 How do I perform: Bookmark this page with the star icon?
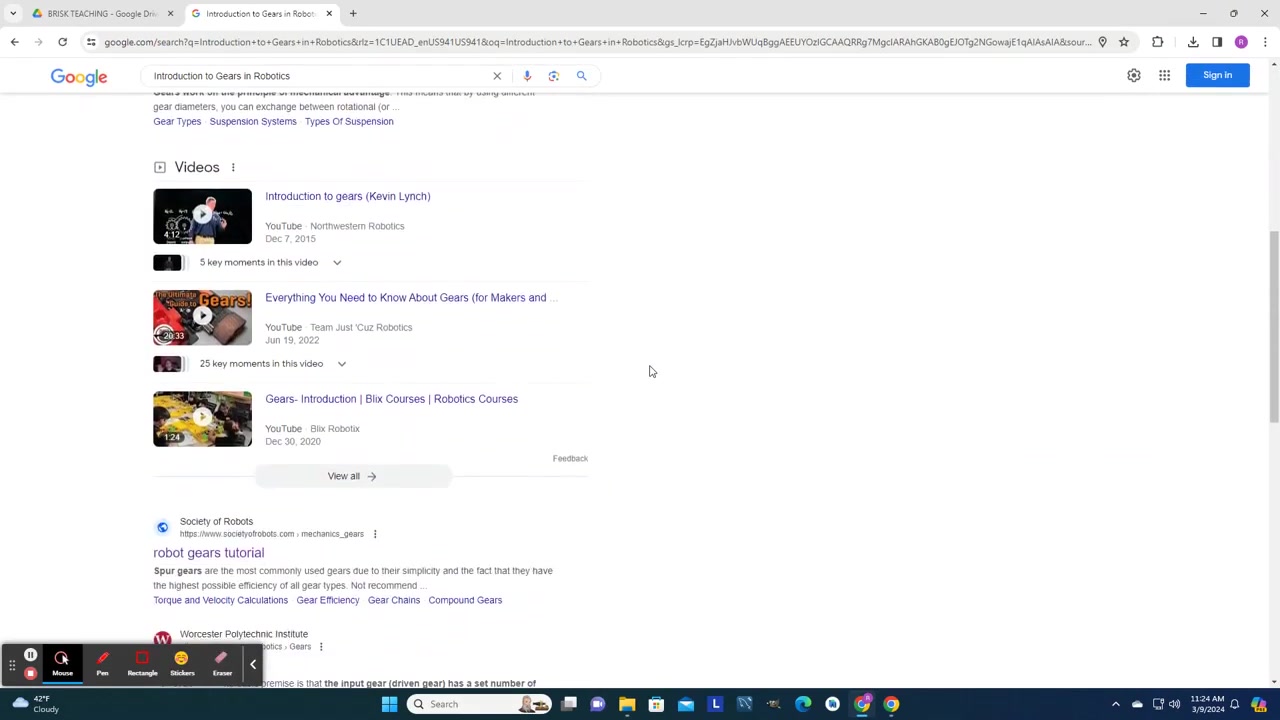1124,42
